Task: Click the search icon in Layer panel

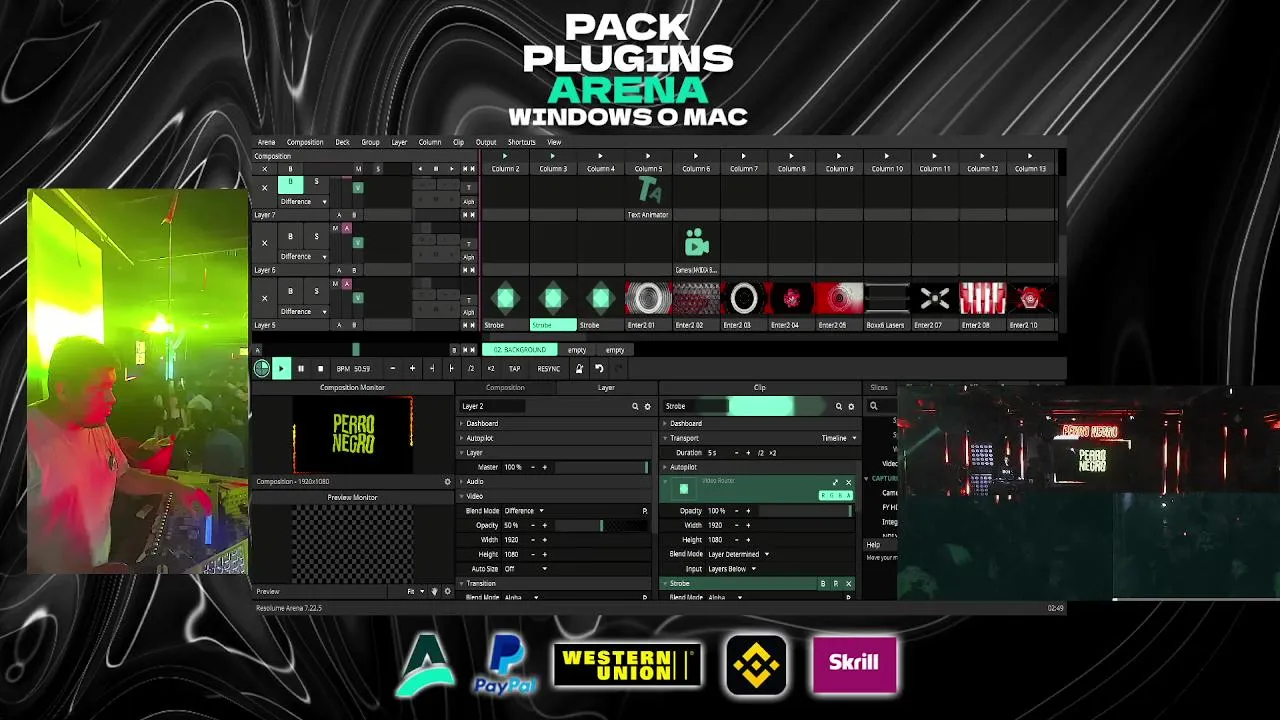Action: click(x=635, y=407)
